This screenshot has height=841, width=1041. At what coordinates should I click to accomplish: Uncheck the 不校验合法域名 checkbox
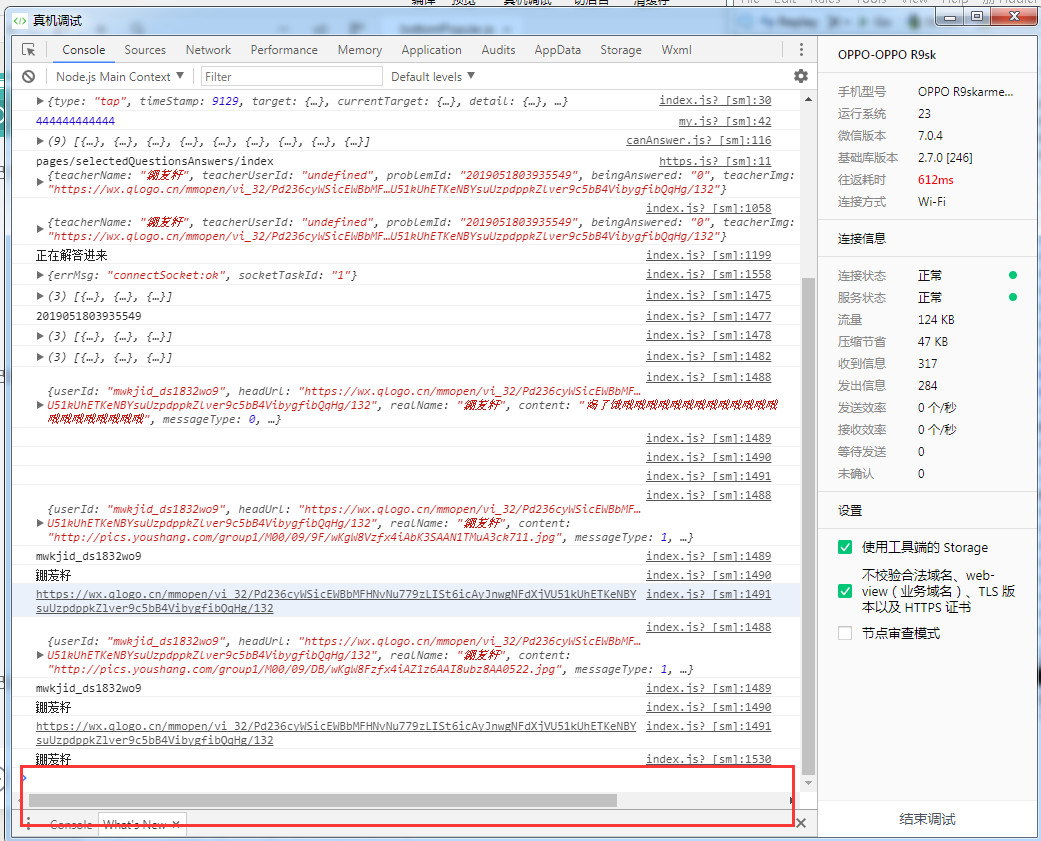pos(845,591)
